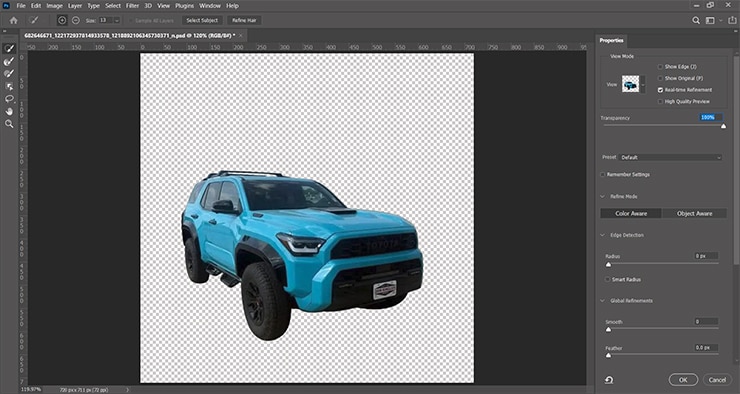The width and height of the screenshot is (740, 394).
Task: Collapse the Edge Detection section
Action: tap(603, 235)
